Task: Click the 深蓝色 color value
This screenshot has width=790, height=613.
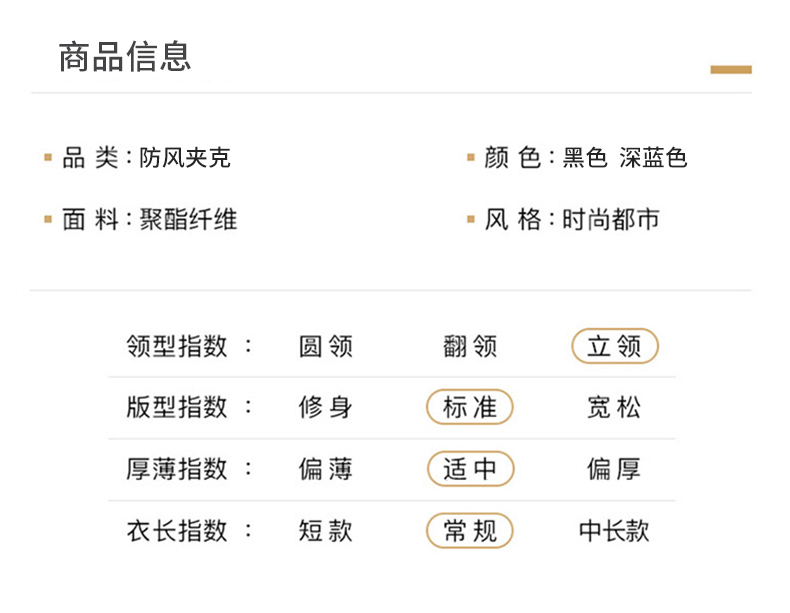Action: pyautogui.click(x=653, y=158)
